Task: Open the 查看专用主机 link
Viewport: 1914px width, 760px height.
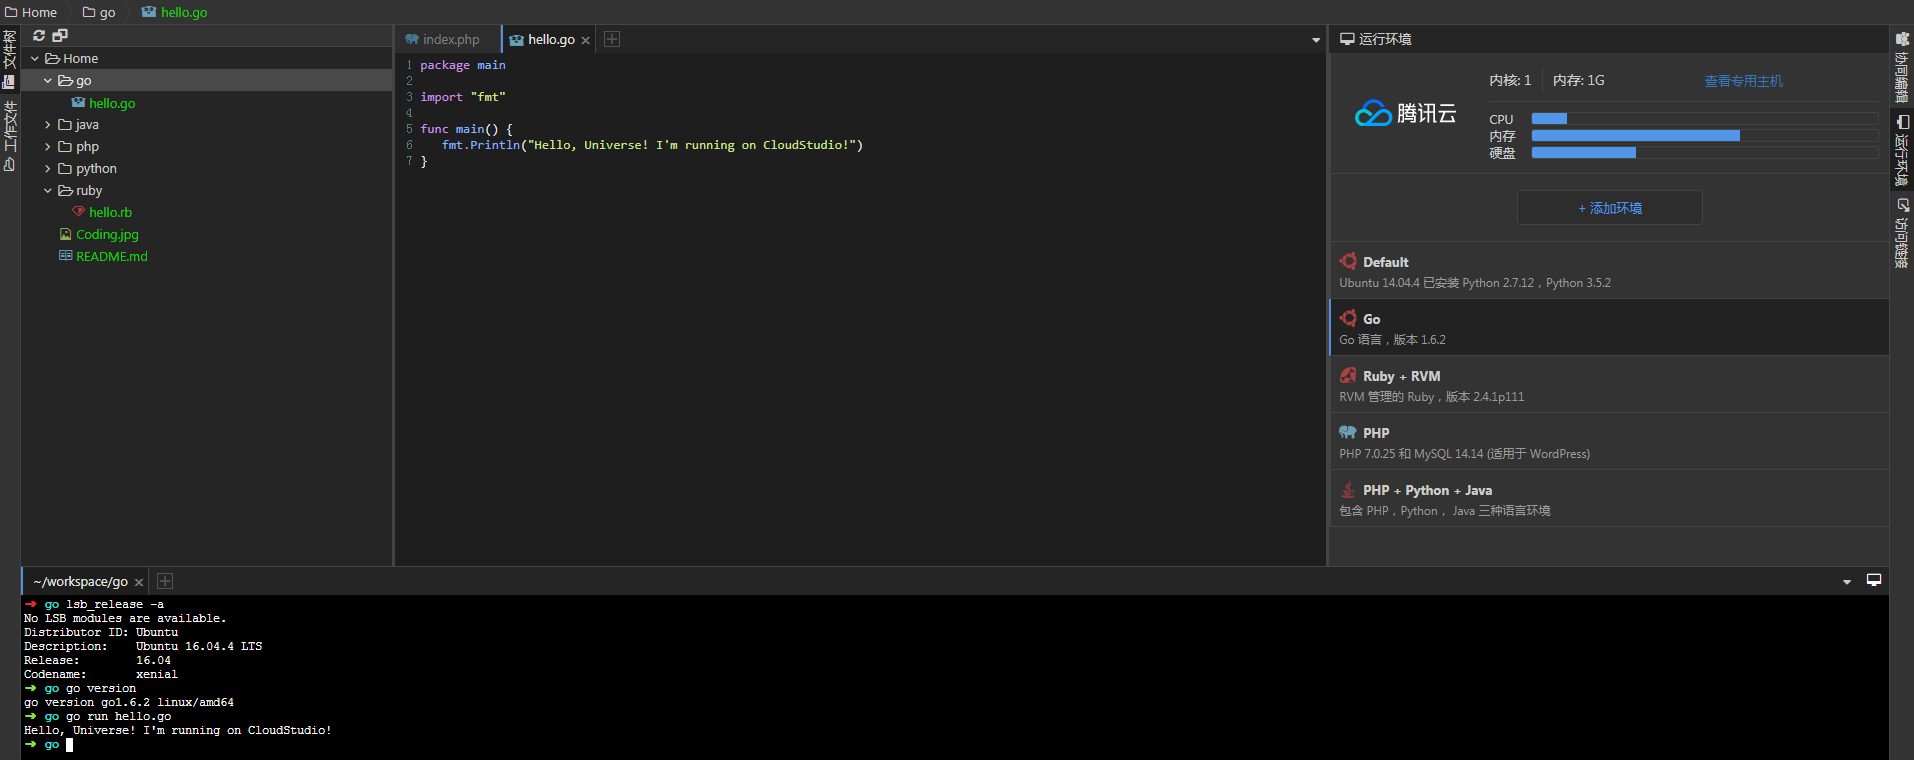Action: click(1743, 81)
